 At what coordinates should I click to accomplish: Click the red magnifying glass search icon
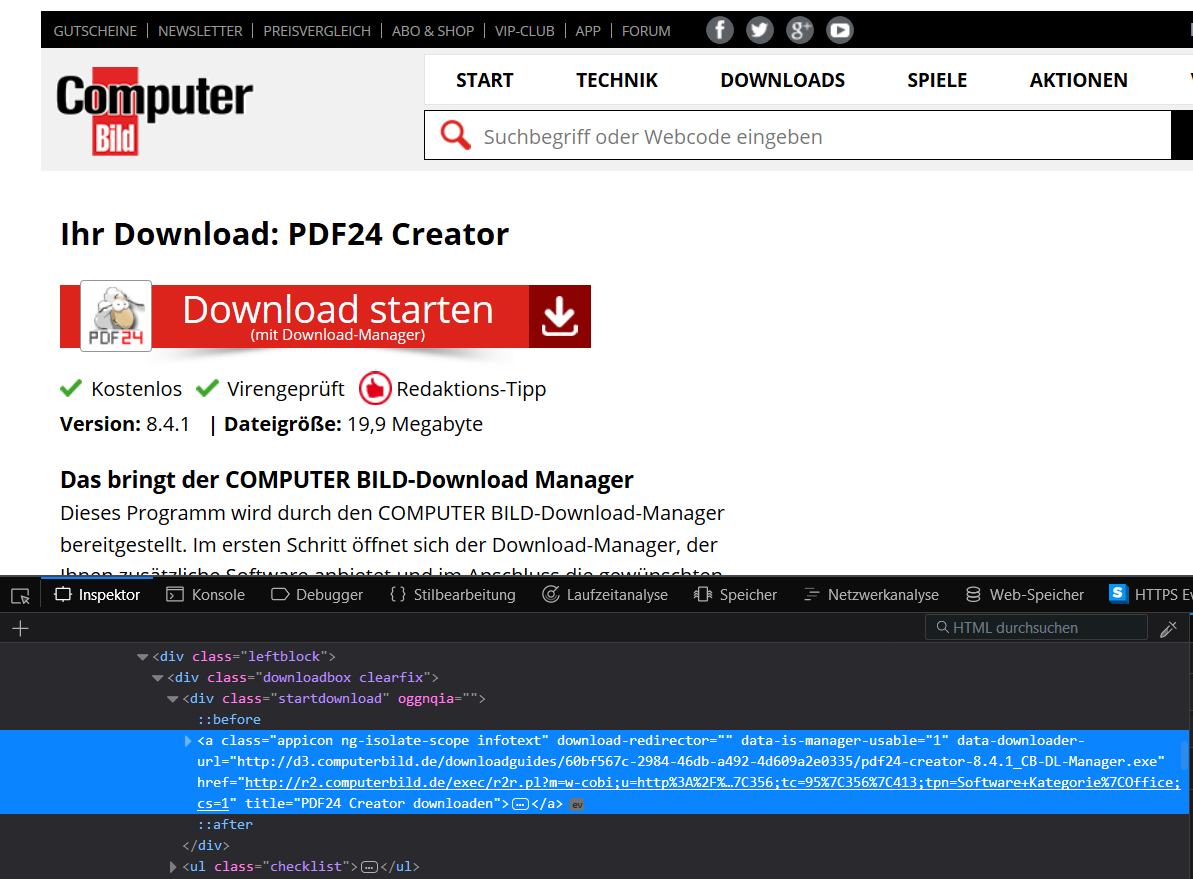click(x=455, y=134)
